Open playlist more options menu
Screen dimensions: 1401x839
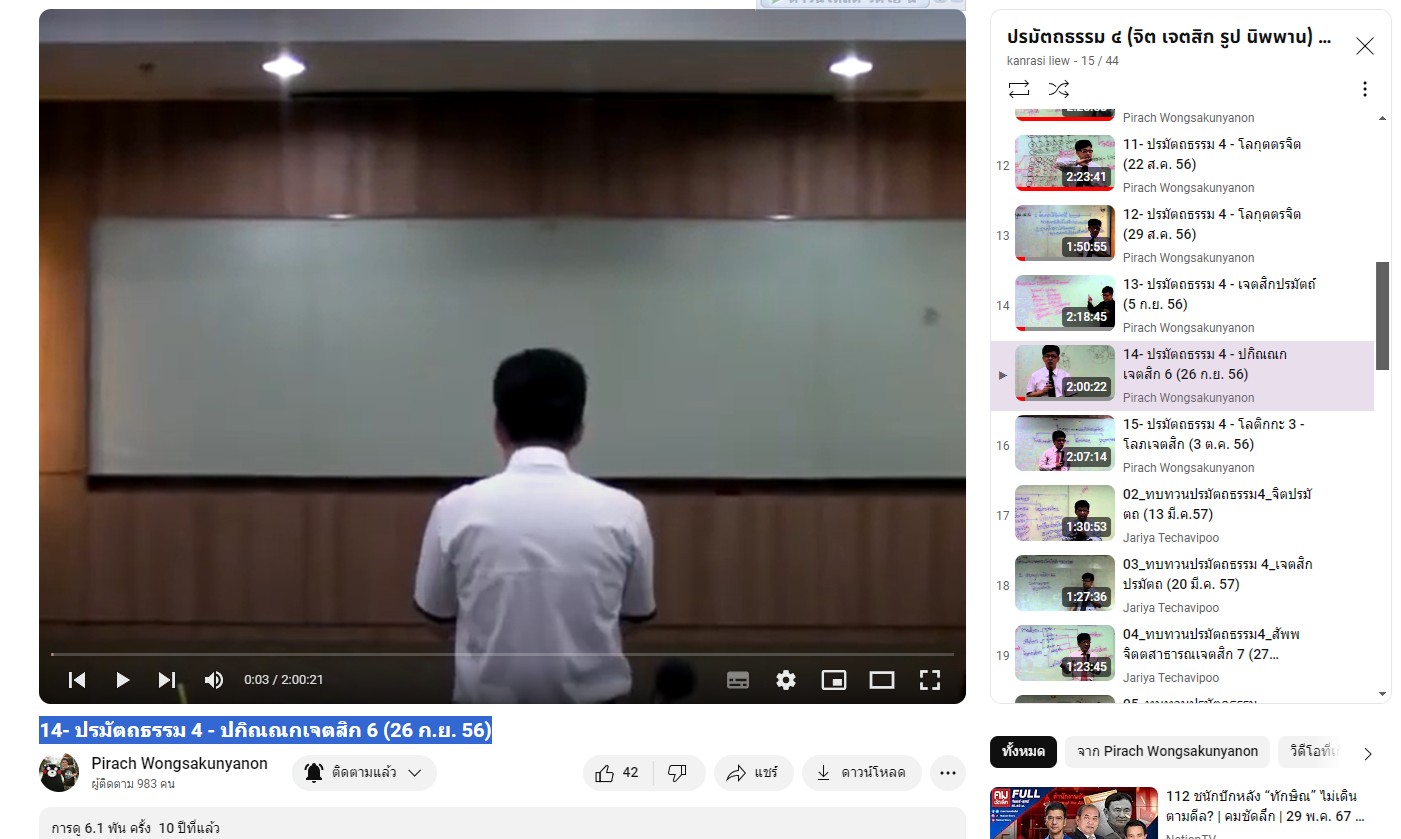[x=1365, y=89]
